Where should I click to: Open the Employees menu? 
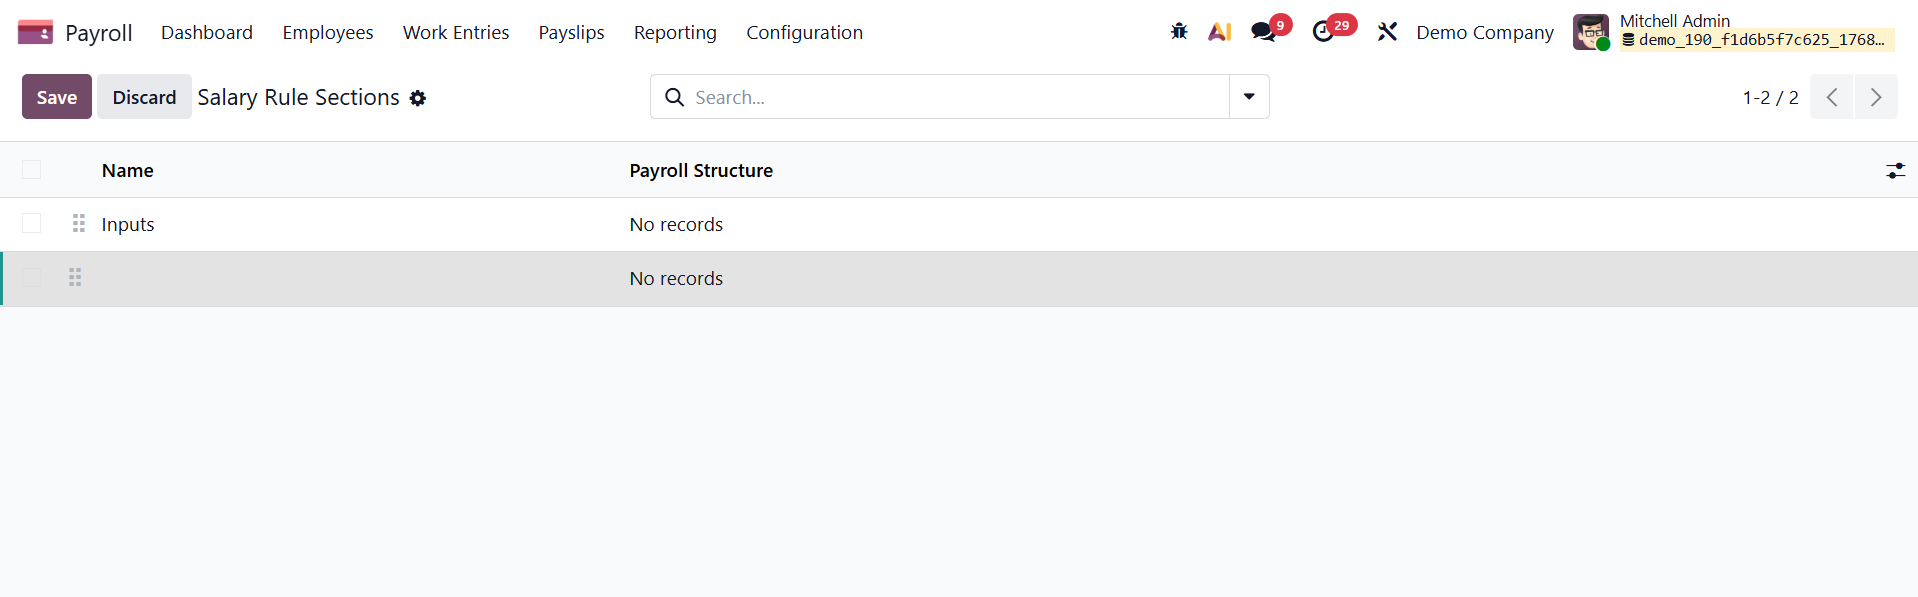tap(328, 32)
